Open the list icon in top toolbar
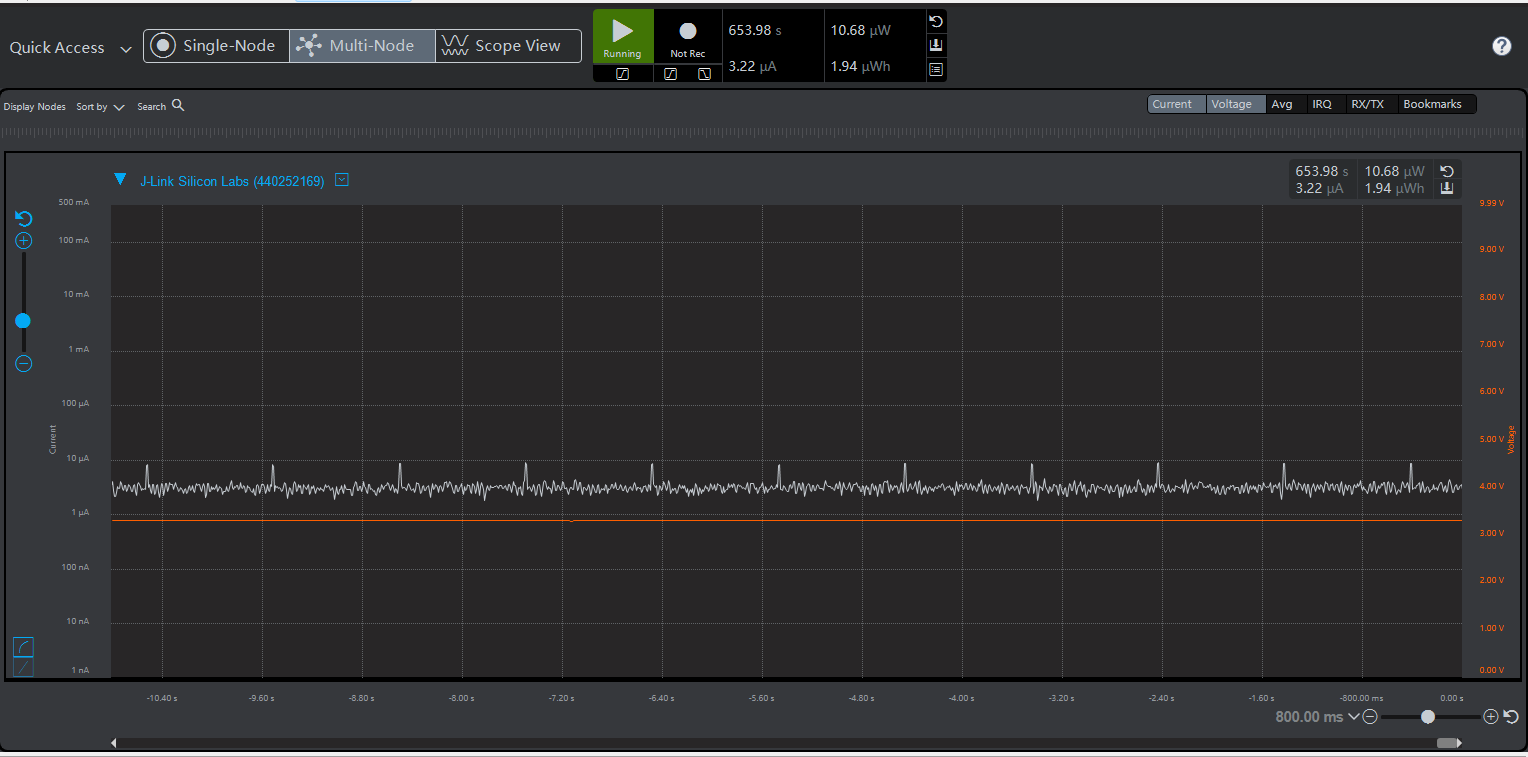The image size is (1528, 757). [936, 70]
